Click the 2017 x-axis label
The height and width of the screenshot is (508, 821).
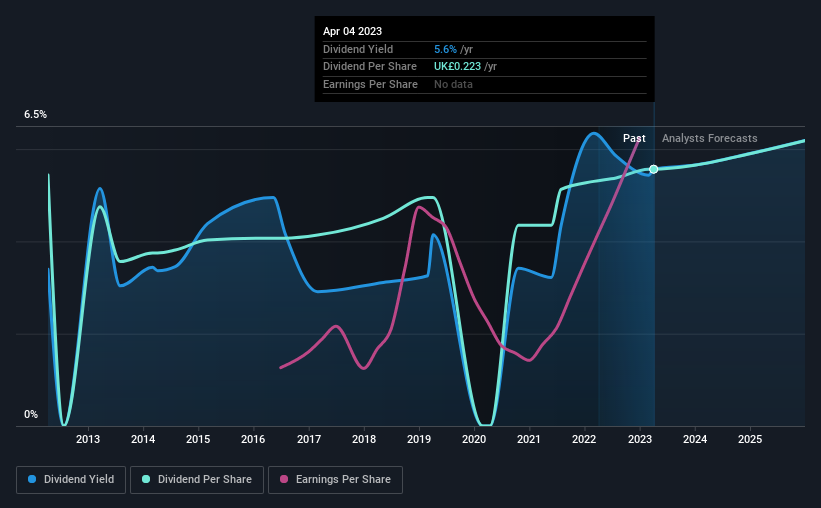[309, 439]
